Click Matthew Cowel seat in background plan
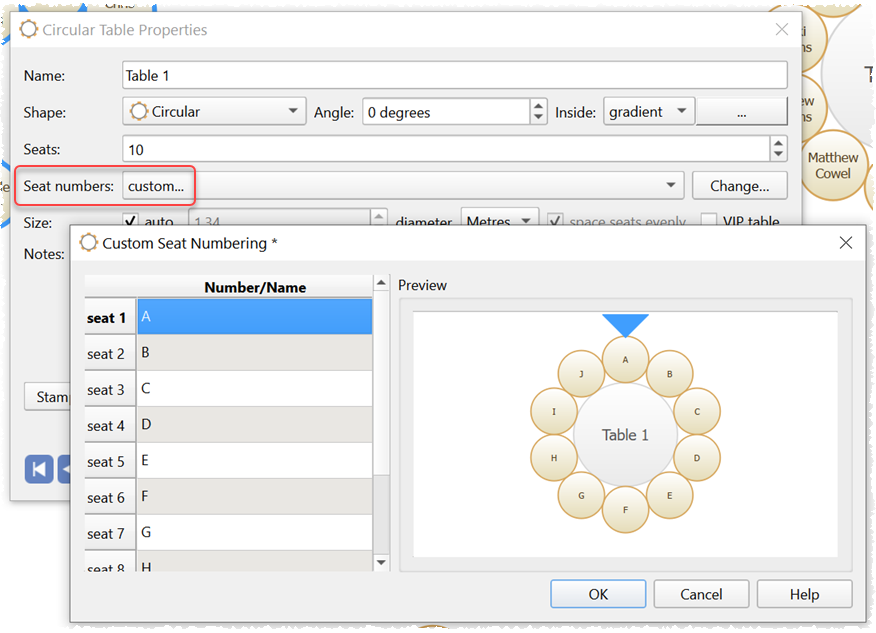The image size is (876, 633). tap(832, 165)
